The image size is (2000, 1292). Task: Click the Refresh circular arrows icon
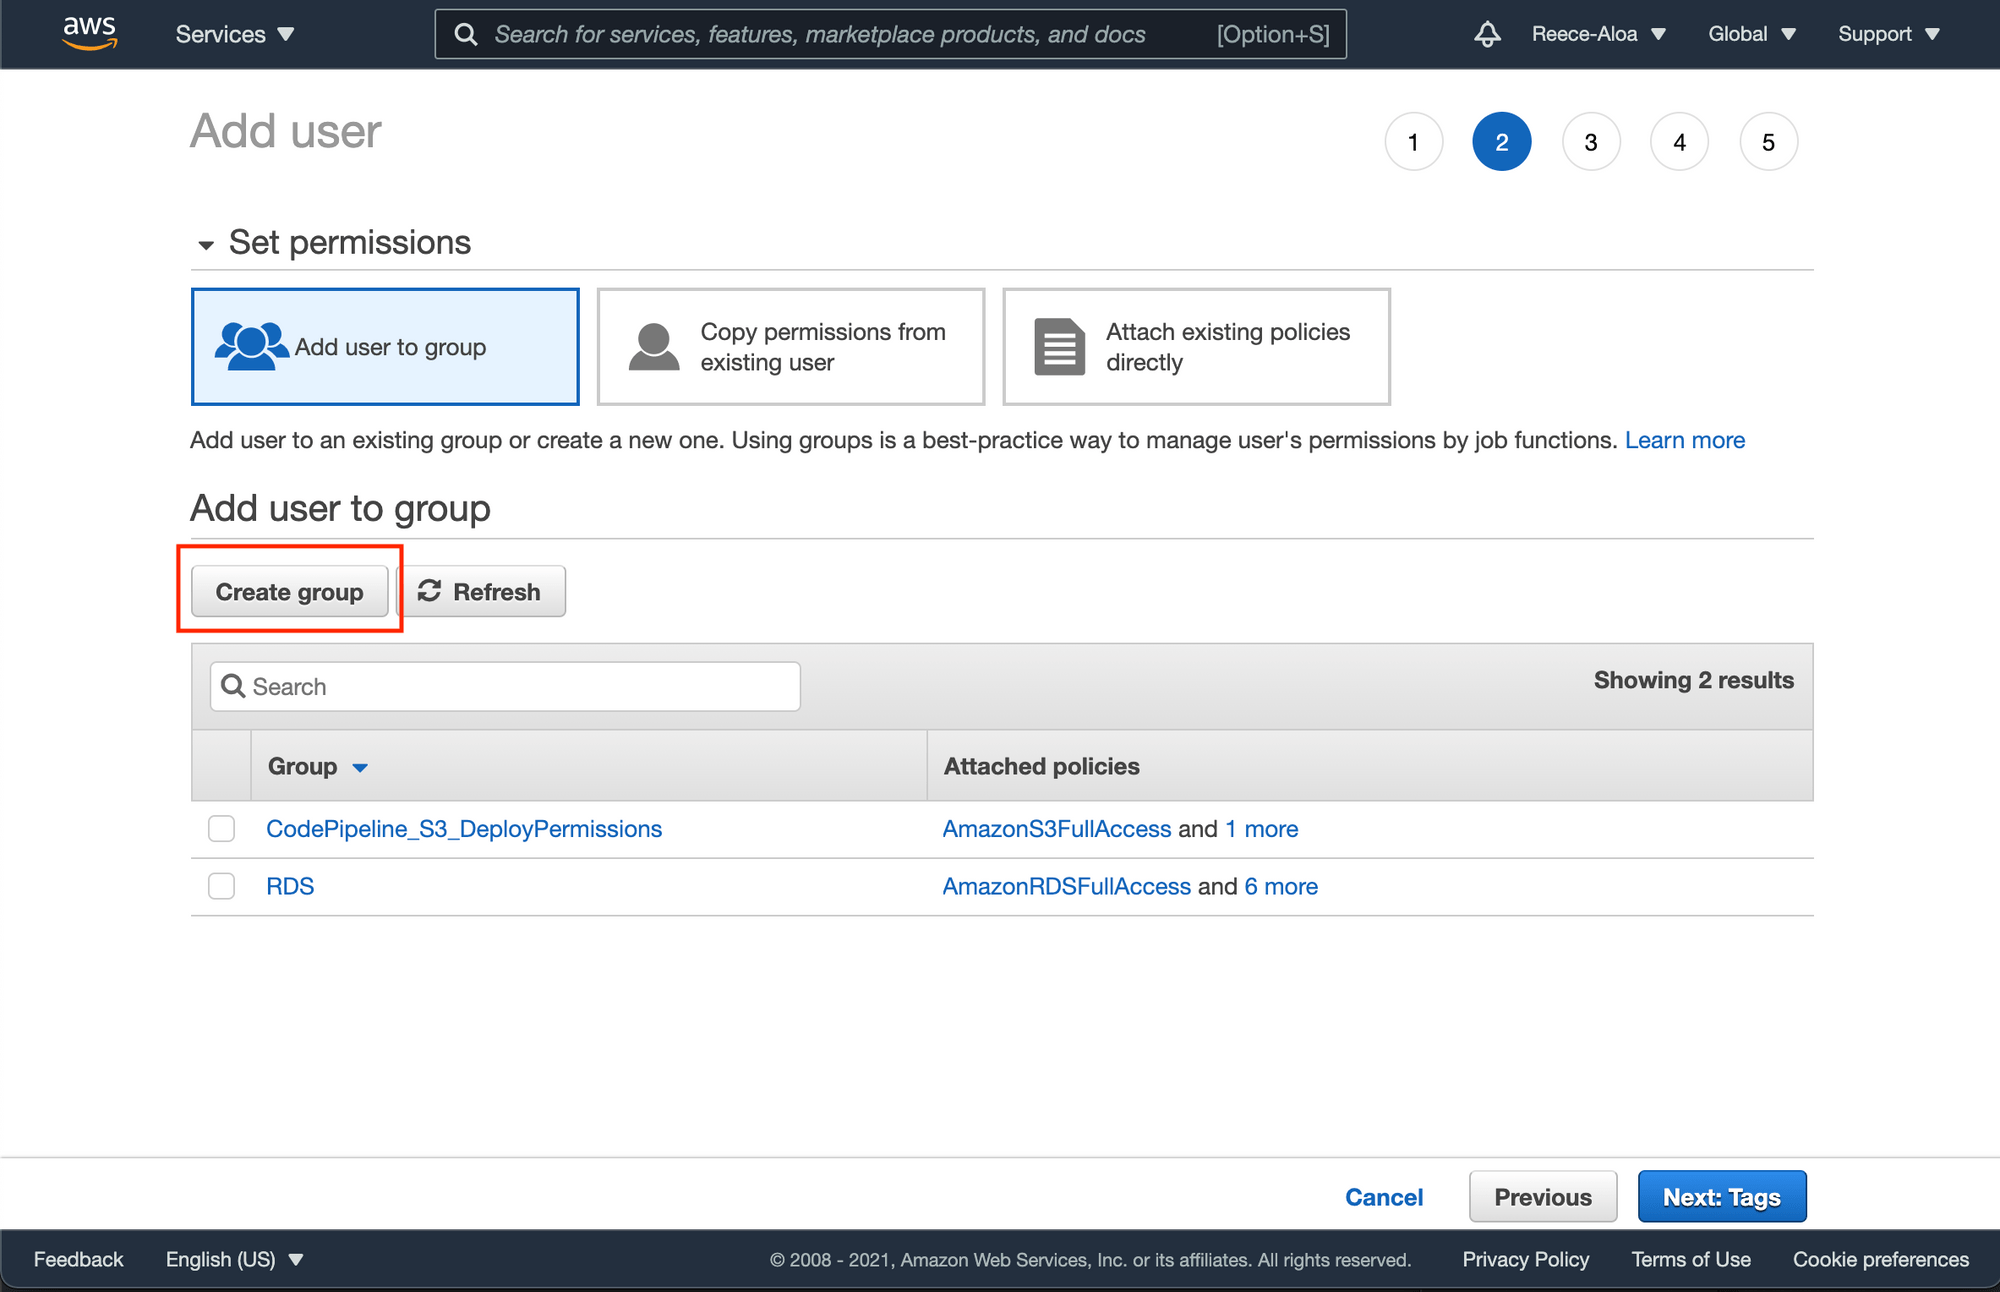pos(429,591)
